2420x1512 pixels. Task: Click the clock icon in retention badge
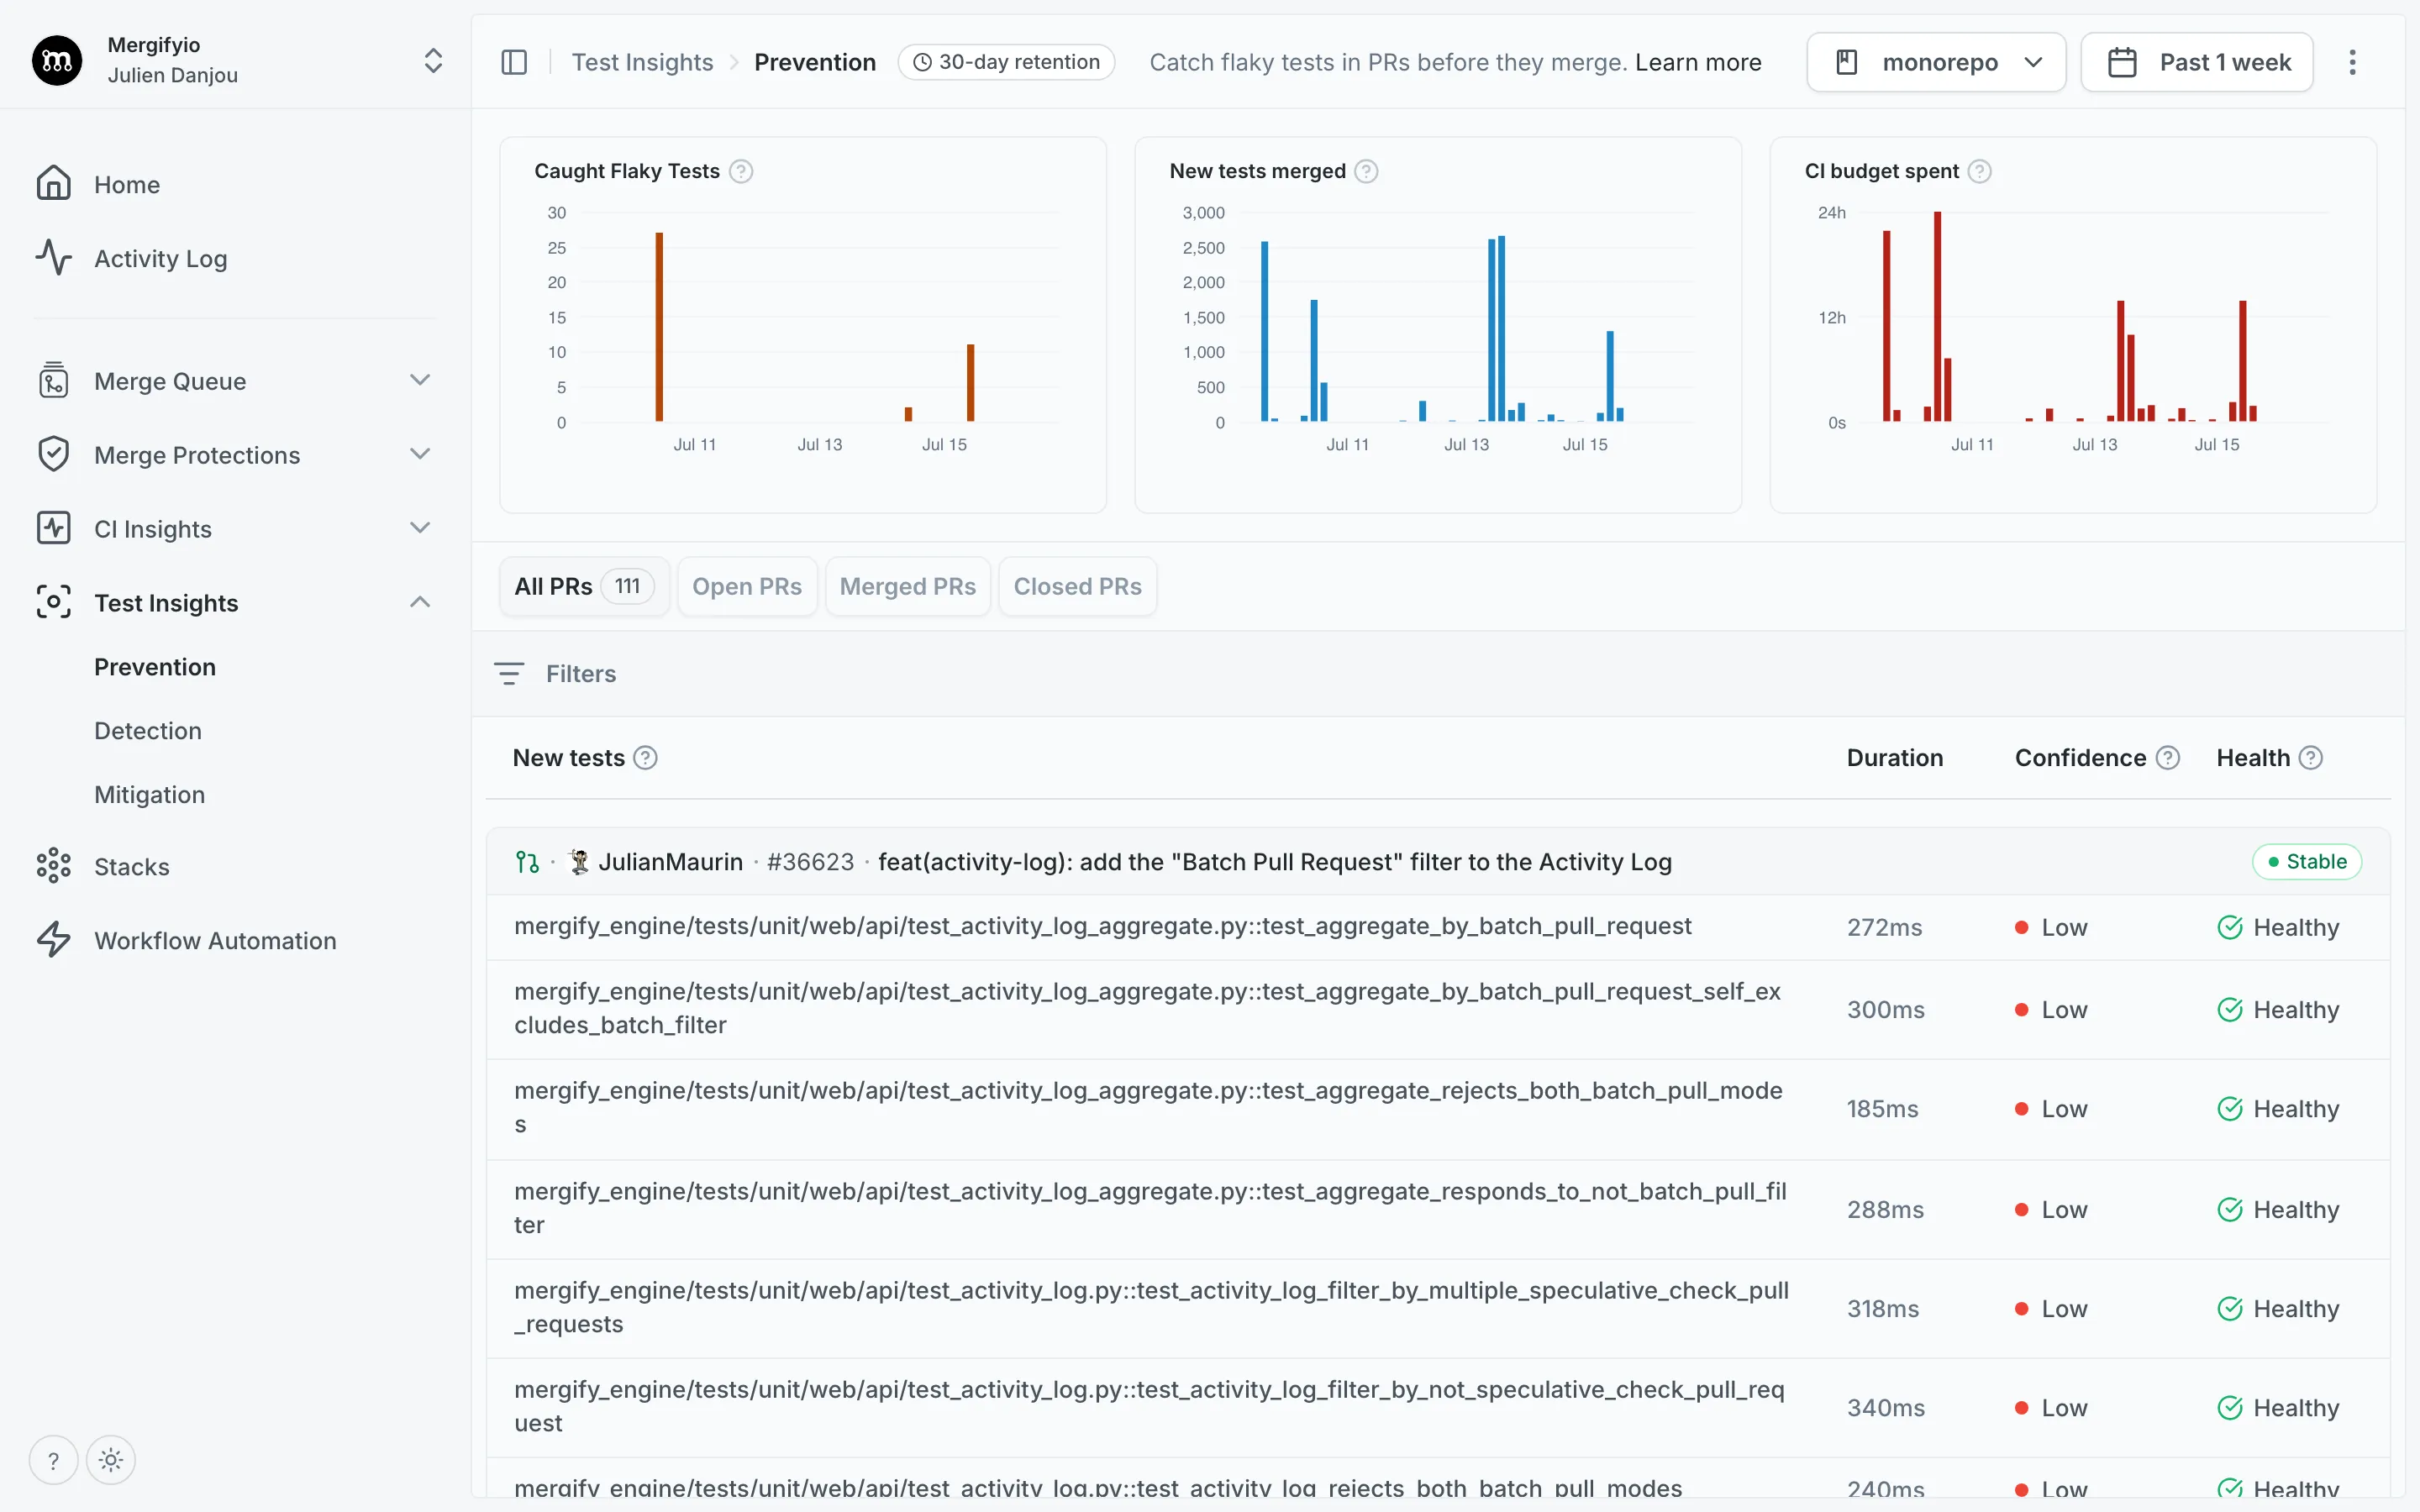click(x=922, y=62)
